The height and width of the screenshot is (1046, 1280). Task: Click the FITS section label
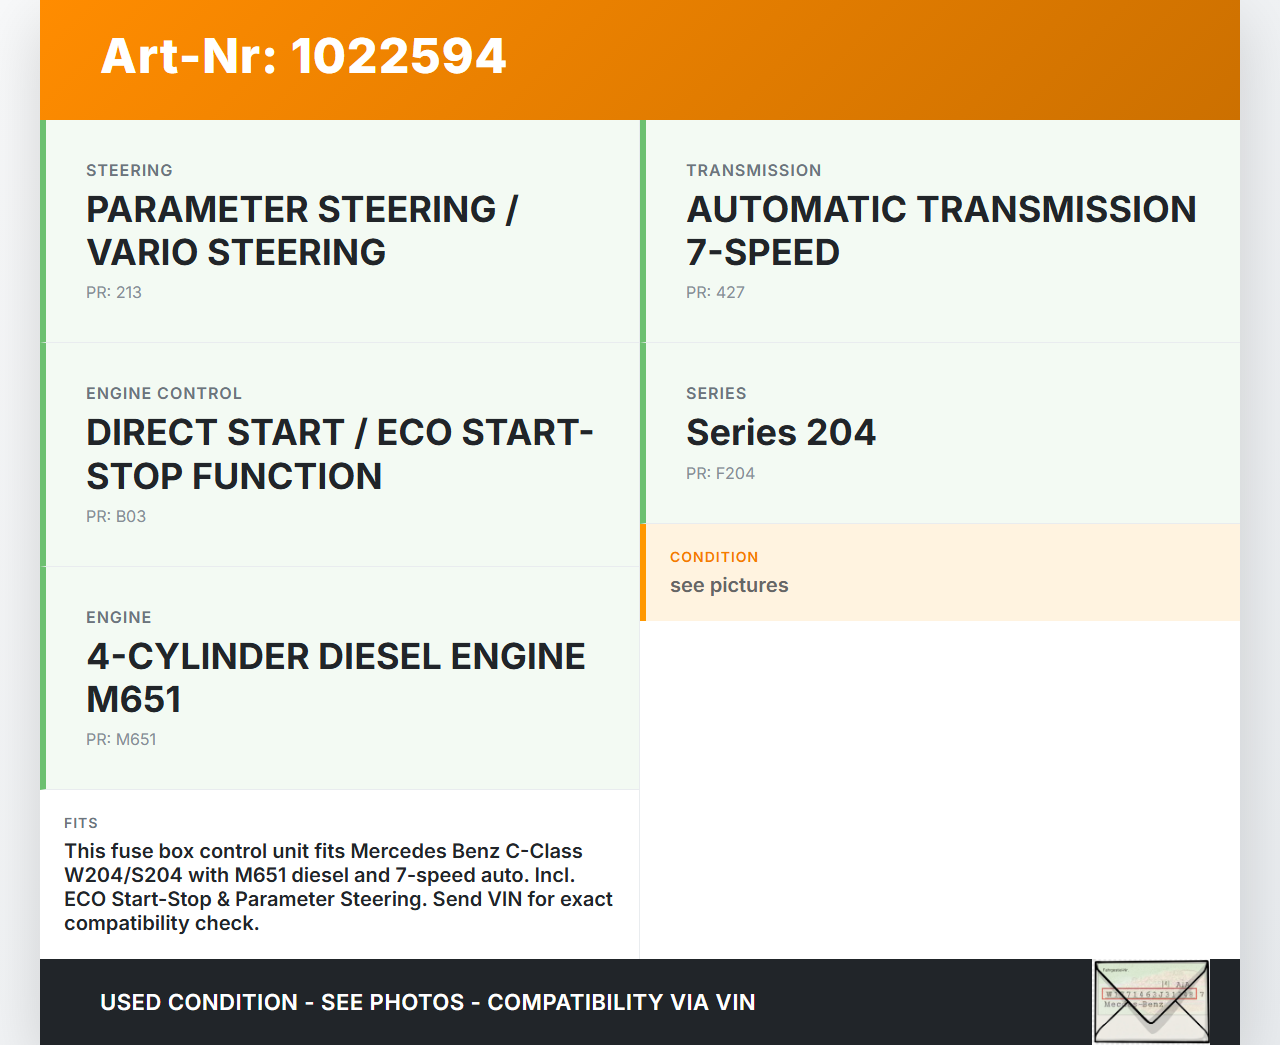click(x=81, y=824)
